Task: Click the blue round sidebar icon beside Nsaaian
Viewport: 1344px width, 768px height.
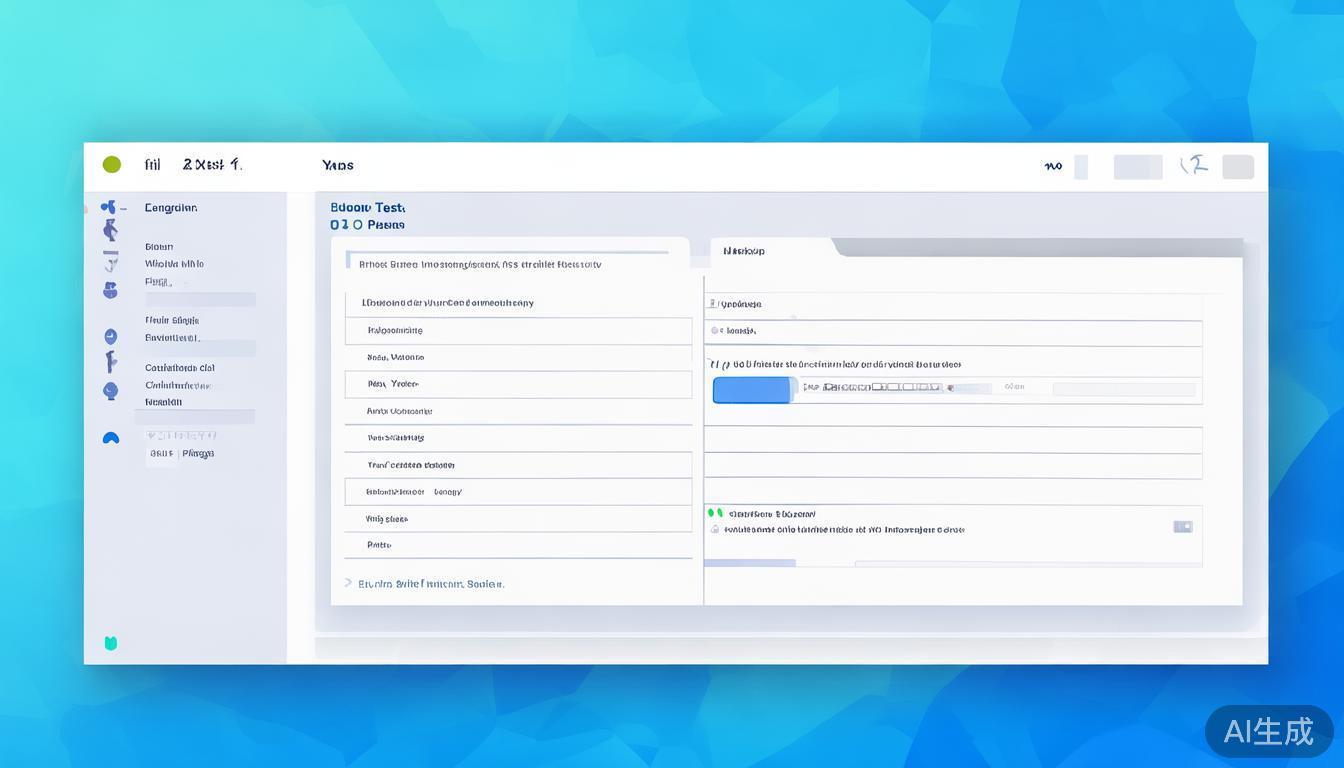Action: [x=110, y=391]
